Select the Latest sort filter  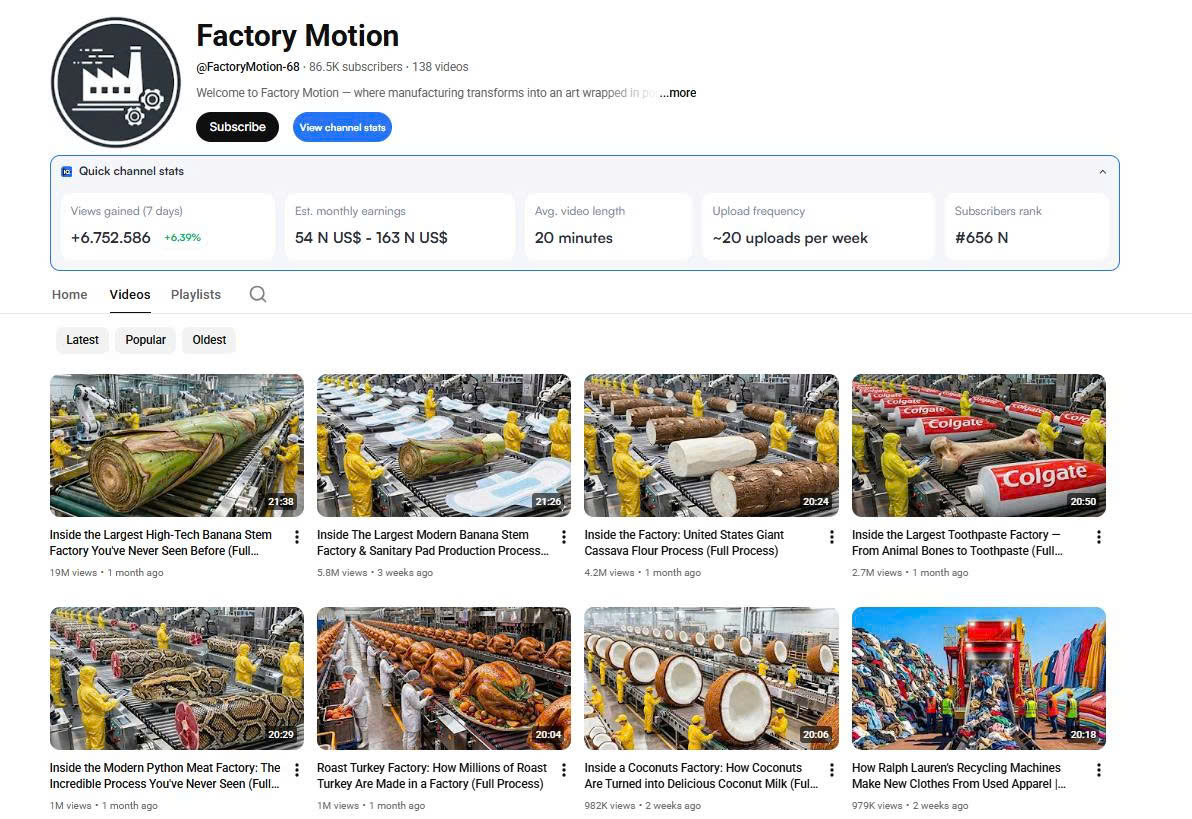pyautogui.click(x=82, y=340)
